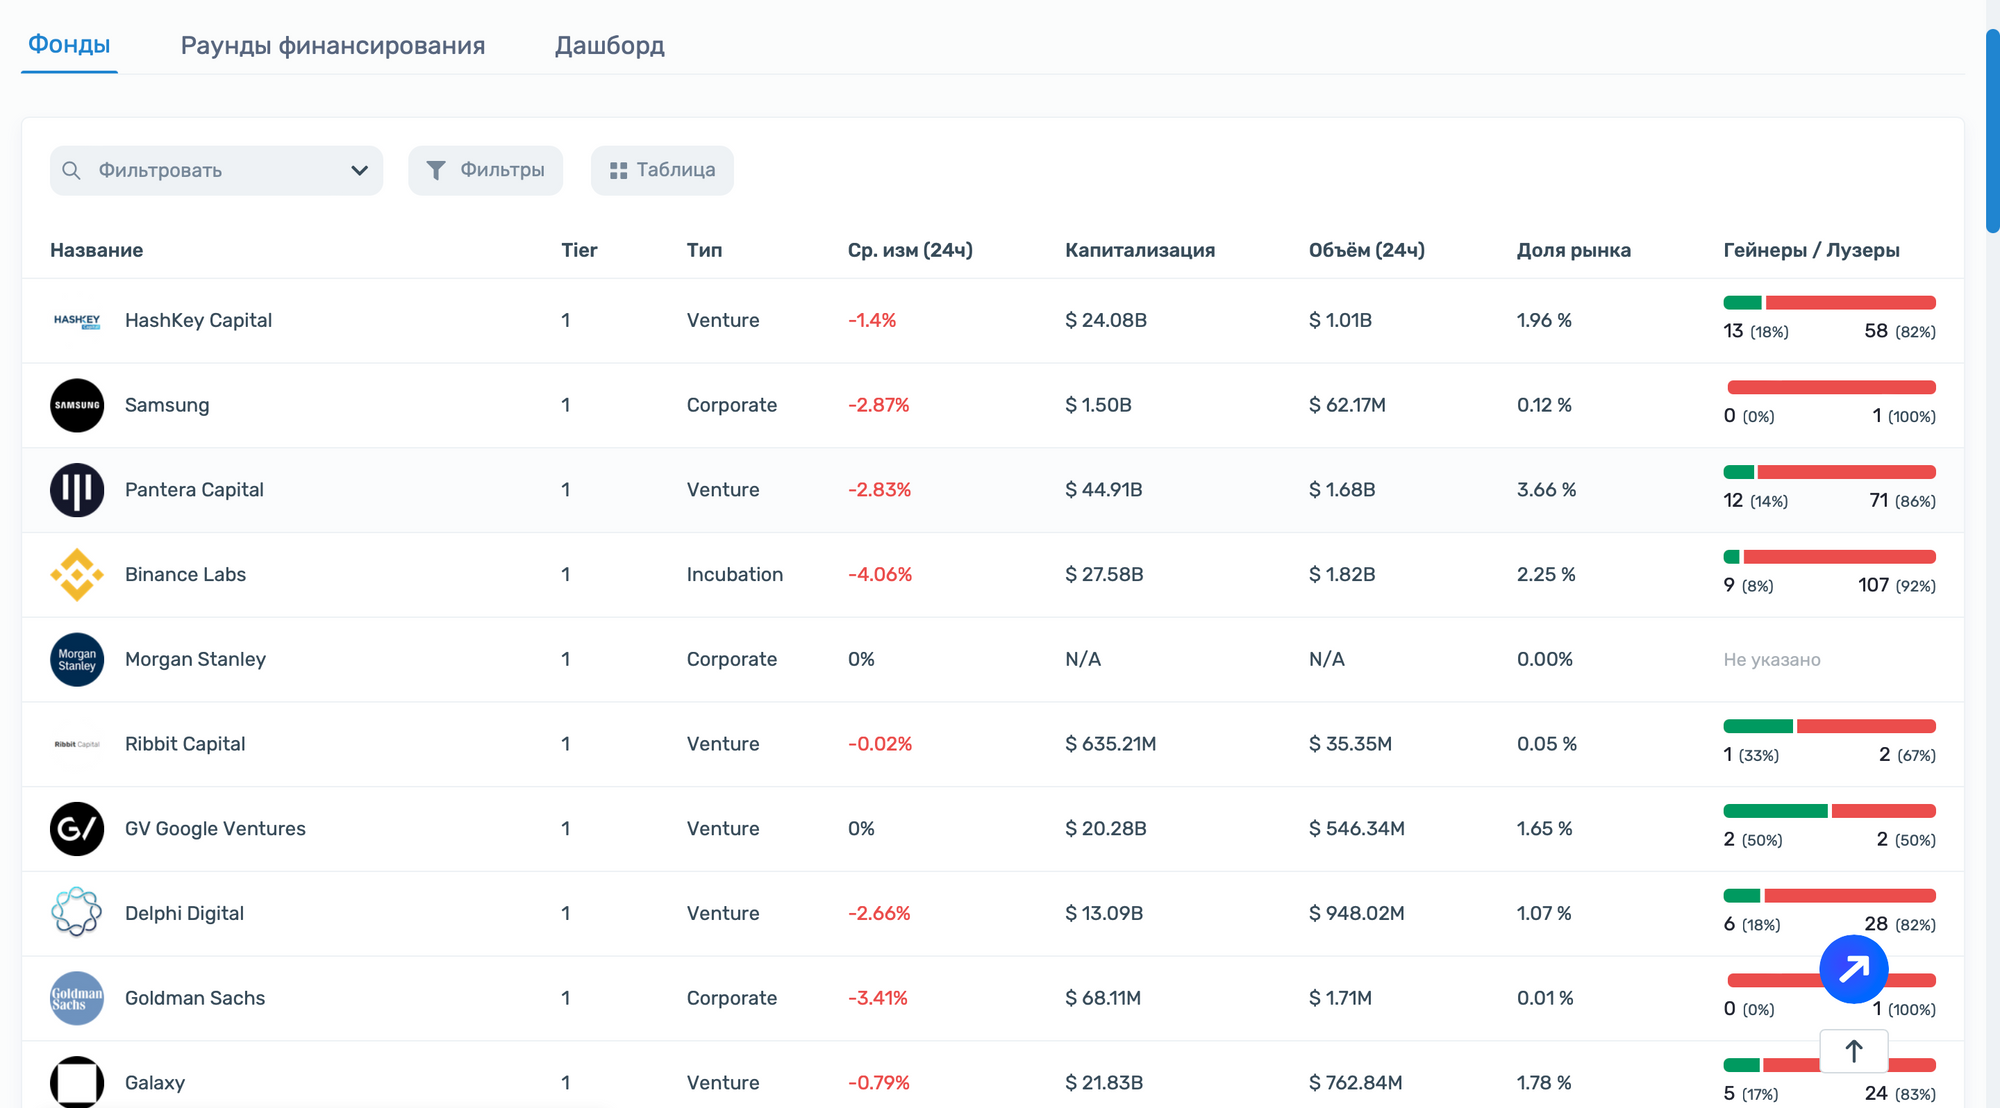Click the Pantera Capital logo
2000x1108 pixels.
[x=77, y=490]
